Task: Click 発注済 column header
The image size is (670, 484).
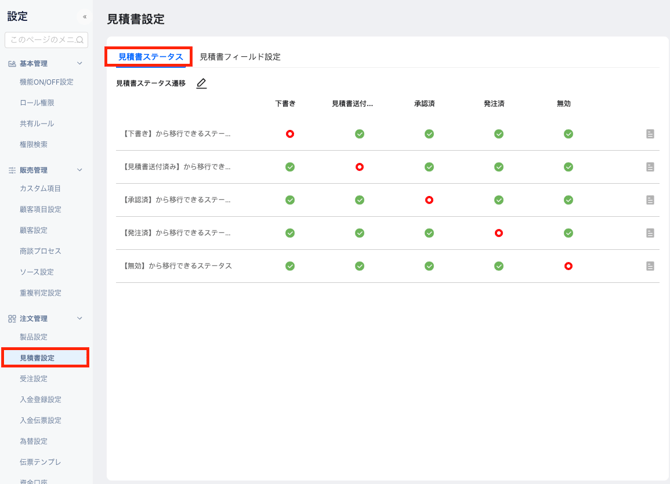Action: (494, 103)
